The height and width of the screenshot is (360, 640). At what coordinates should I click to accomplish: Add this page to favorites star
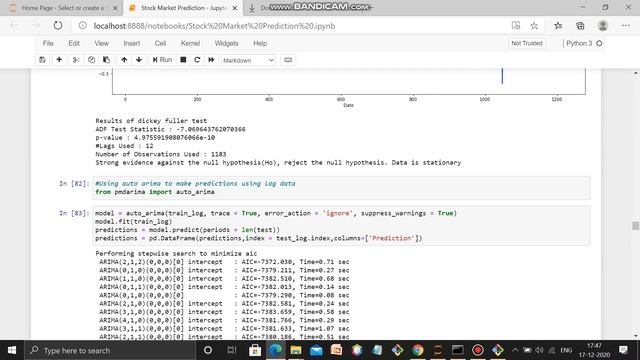point(534,26)
